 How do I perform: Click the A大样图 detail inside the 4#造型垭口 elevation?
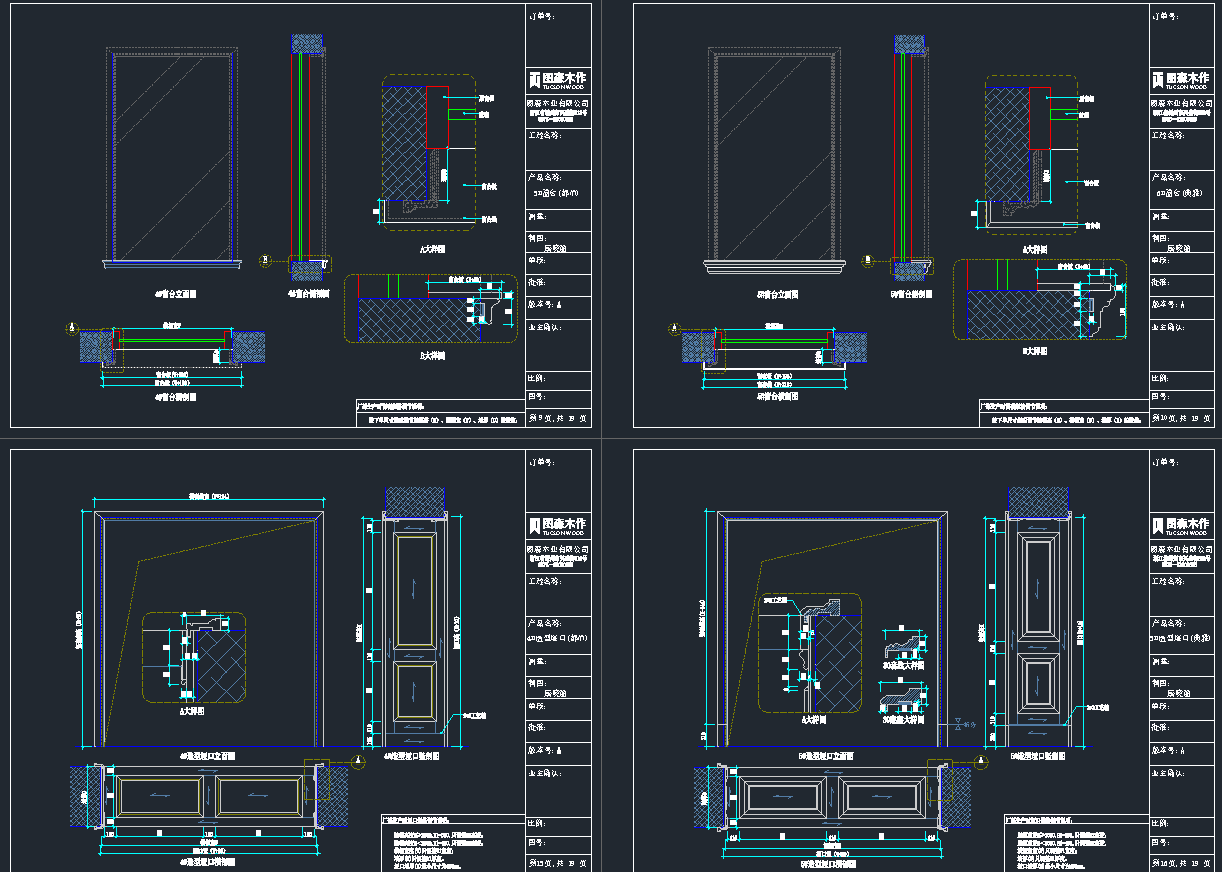tap(195, 657)
